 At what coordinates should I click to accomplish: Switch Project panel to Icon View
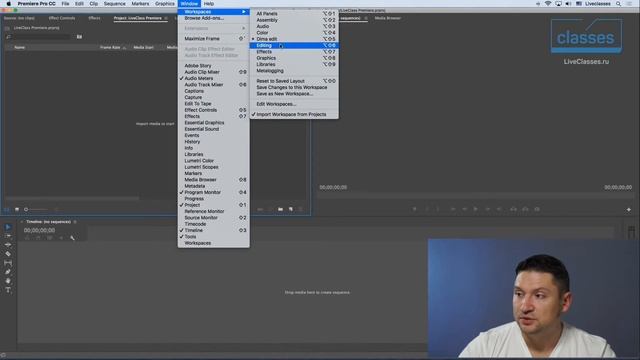17,209
